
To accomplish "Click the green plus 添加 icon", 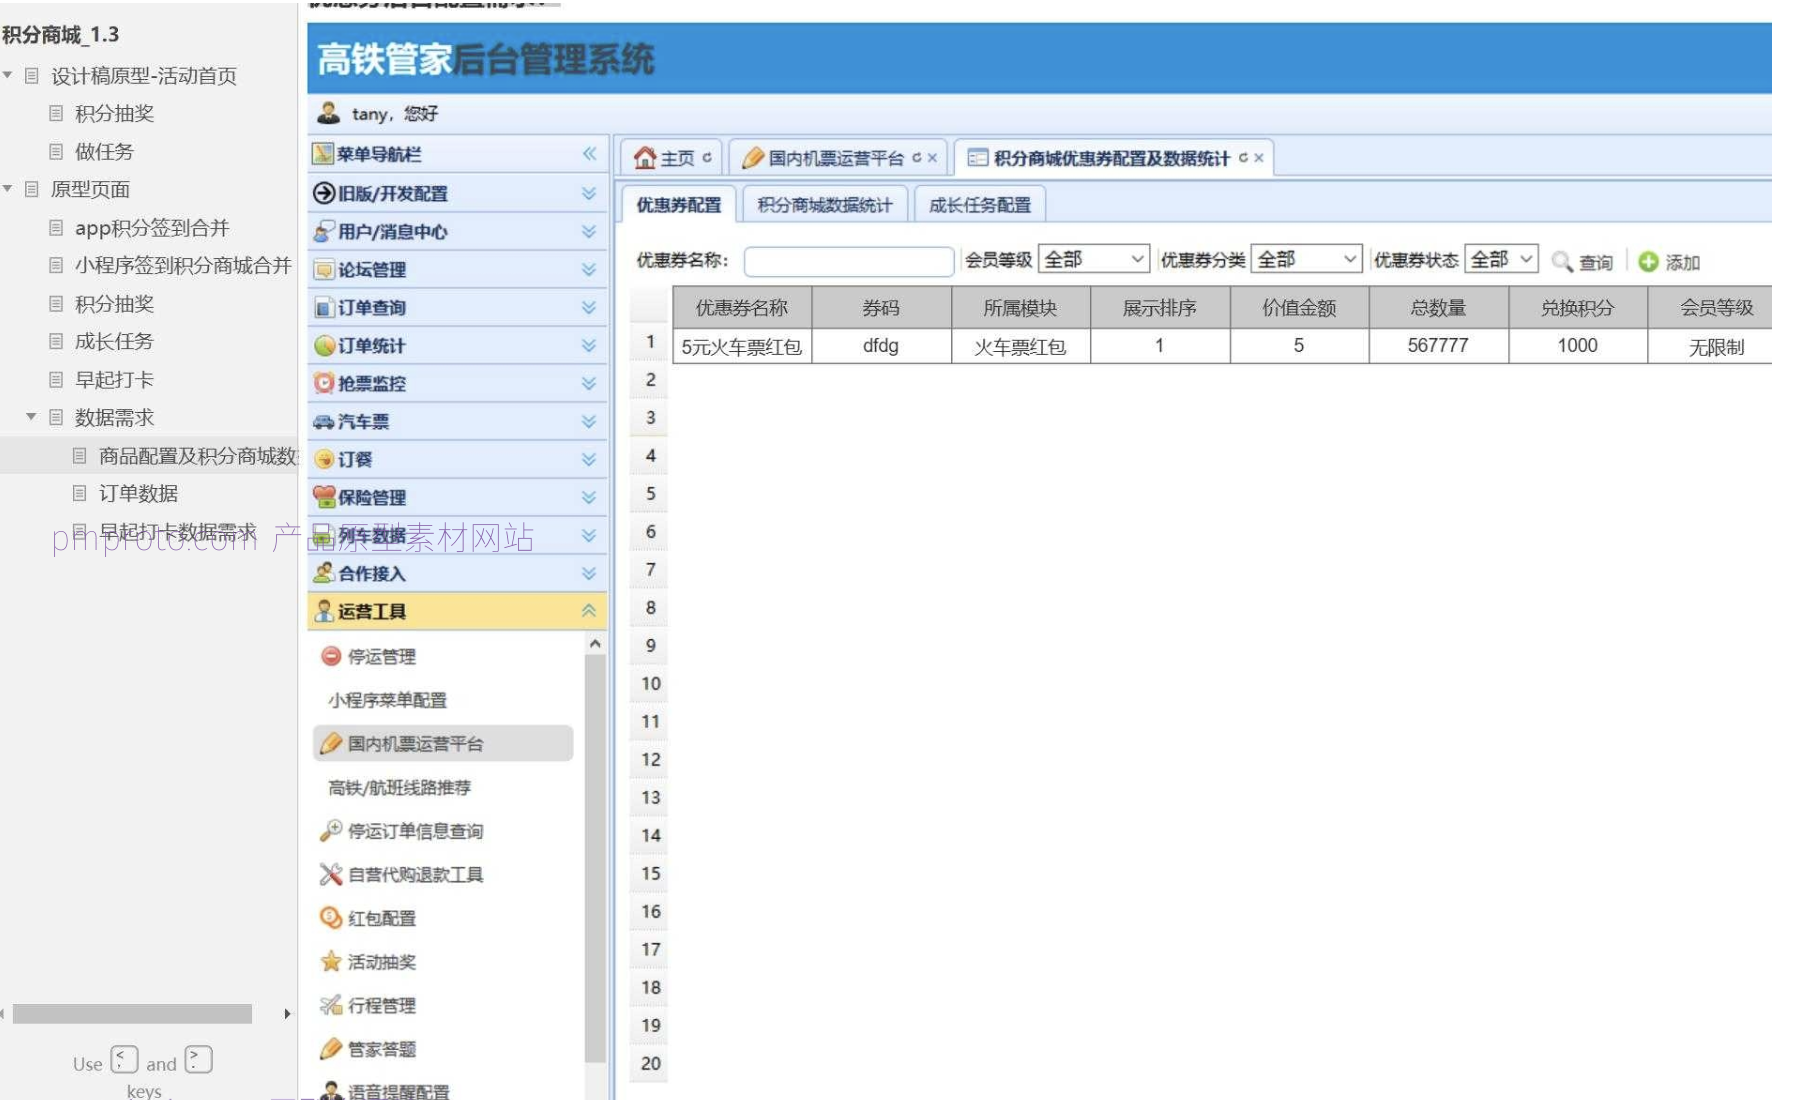I will 1648,261.
